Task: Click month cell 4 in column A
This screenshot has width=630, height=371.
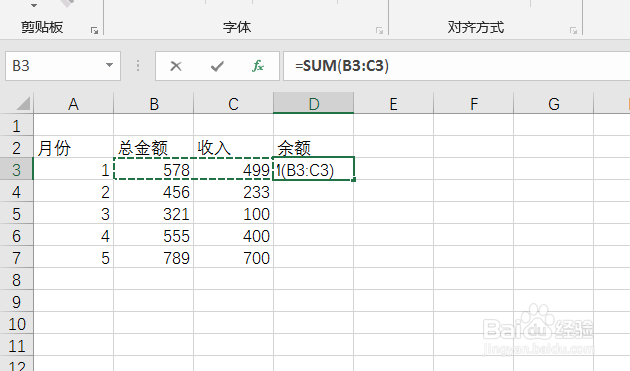Action: coord(74,236)
